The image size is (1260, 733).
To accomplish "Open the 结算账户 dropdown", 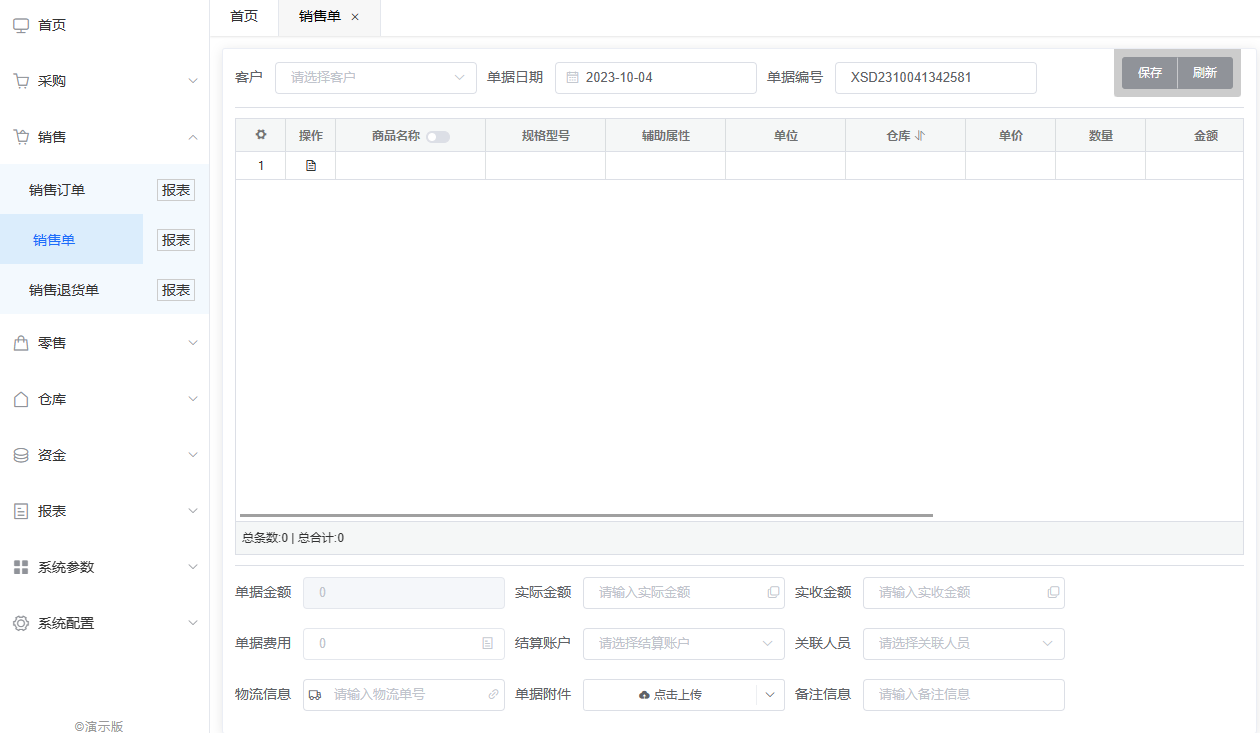I will [x=683, y=644].
